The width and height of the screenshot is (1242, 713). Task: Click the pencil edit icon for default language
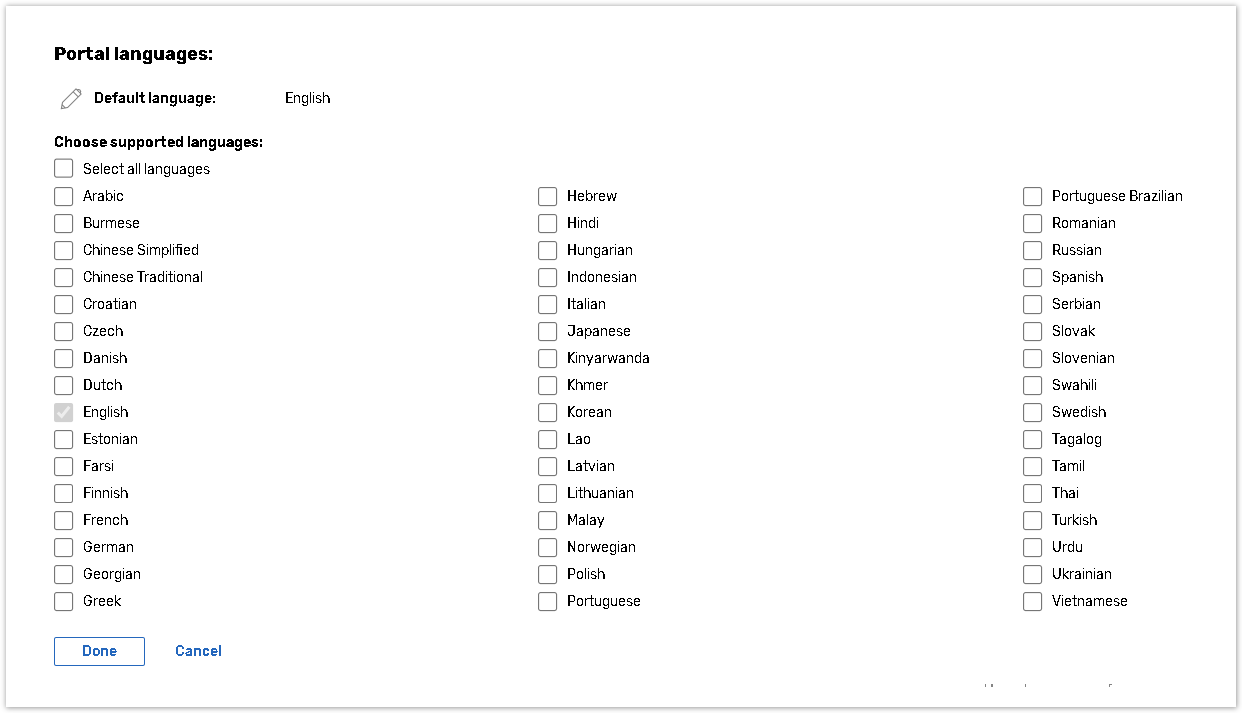coord(71,98)
